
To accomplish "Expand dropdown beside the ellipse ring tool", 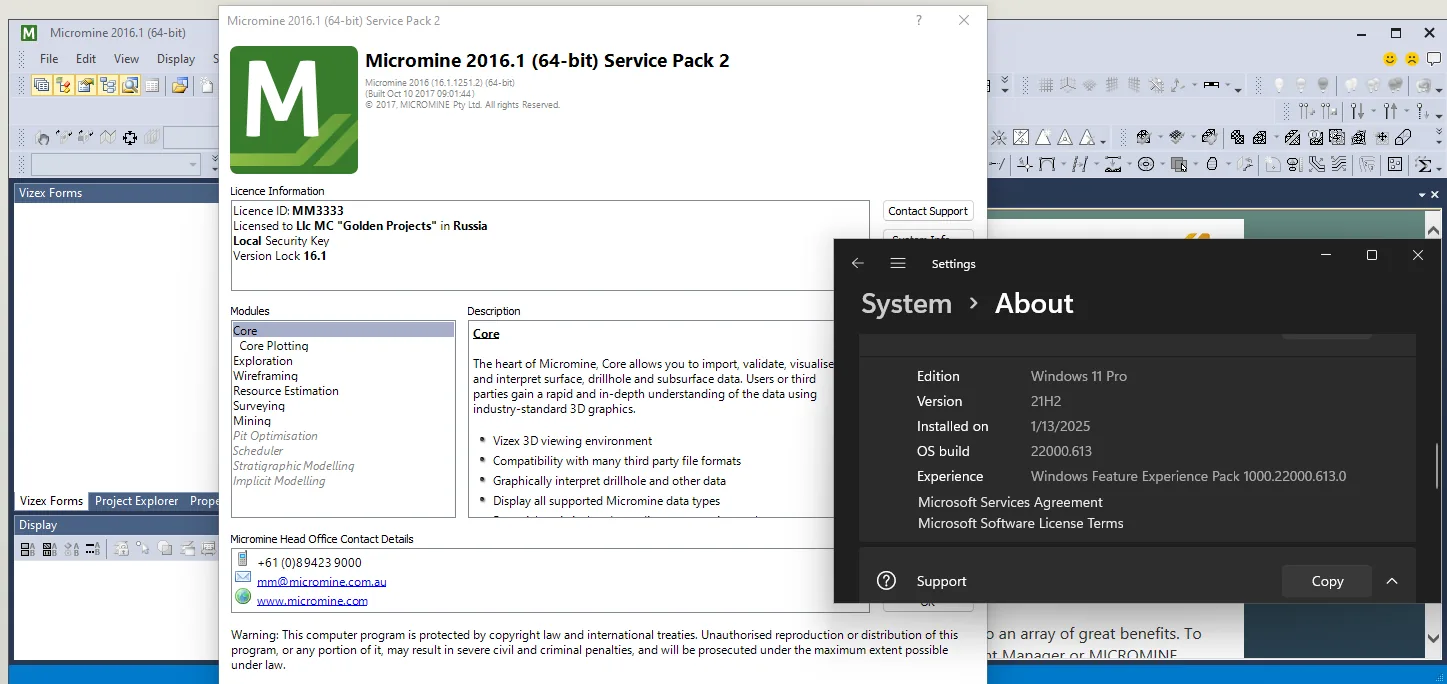I will point(1162,164).
